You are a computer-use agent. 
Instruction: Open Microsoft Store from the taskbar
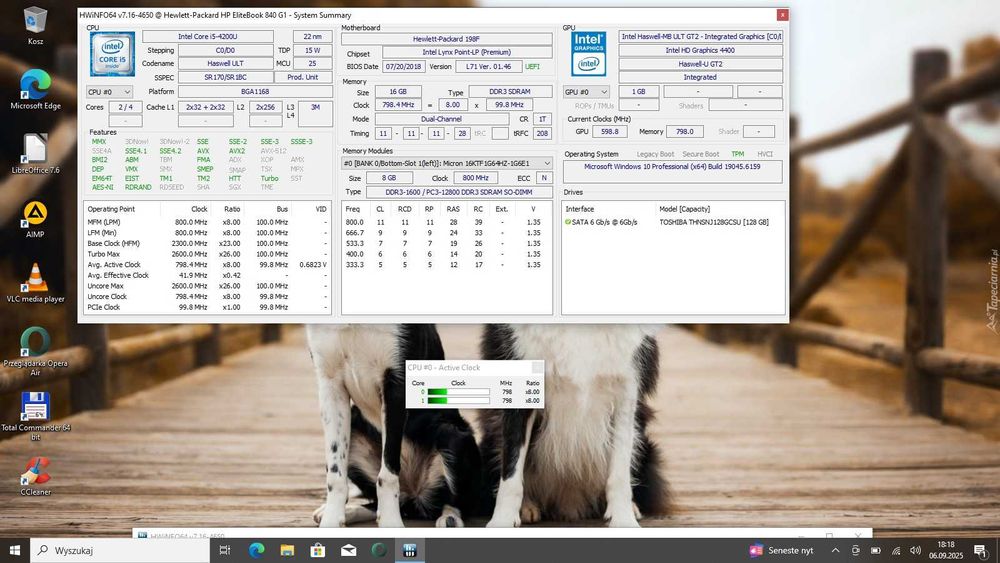pyautogui.click(x=318, y=550)
